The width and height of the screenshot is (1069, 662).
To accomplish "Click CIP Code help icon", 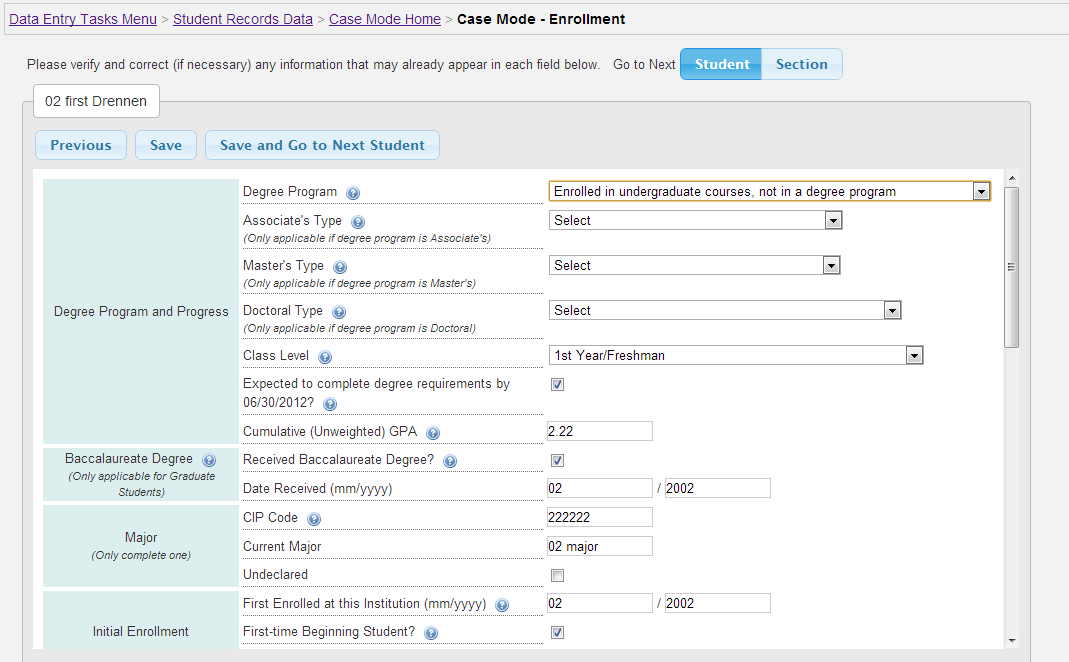I will [x=314, y=519].
